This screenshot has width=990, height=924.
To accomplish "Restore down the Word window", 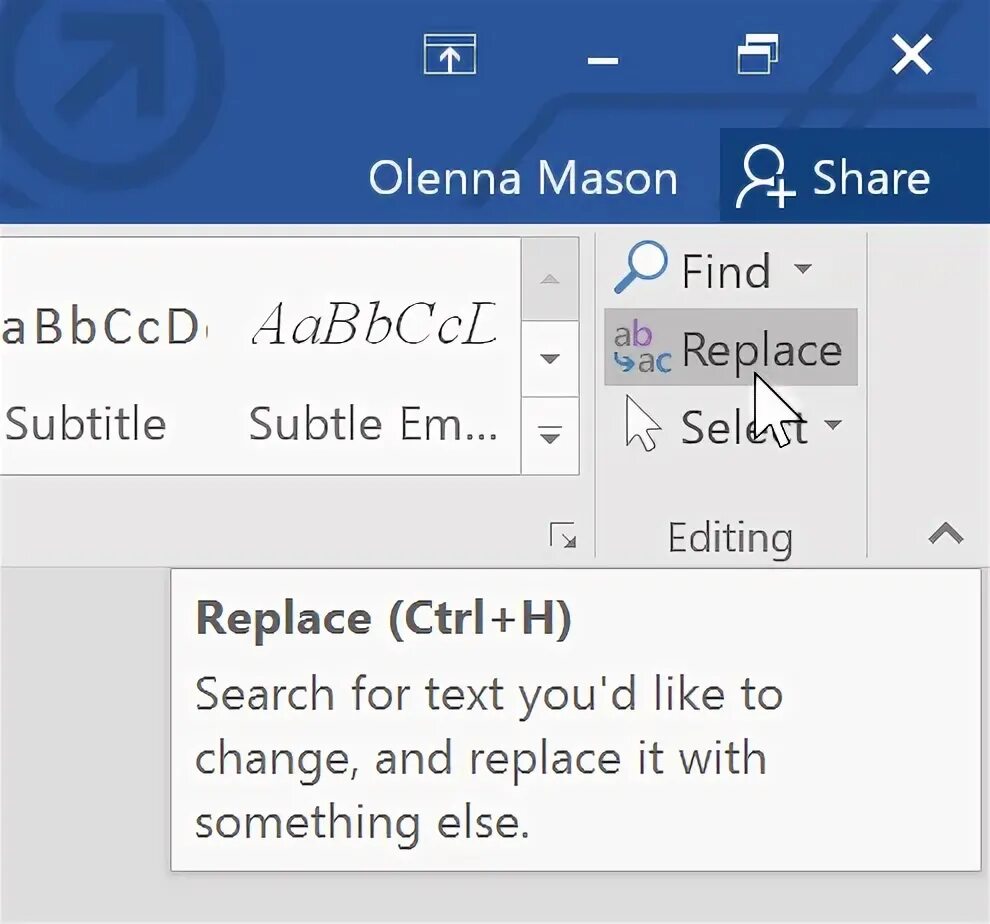I will coord(757,56).
